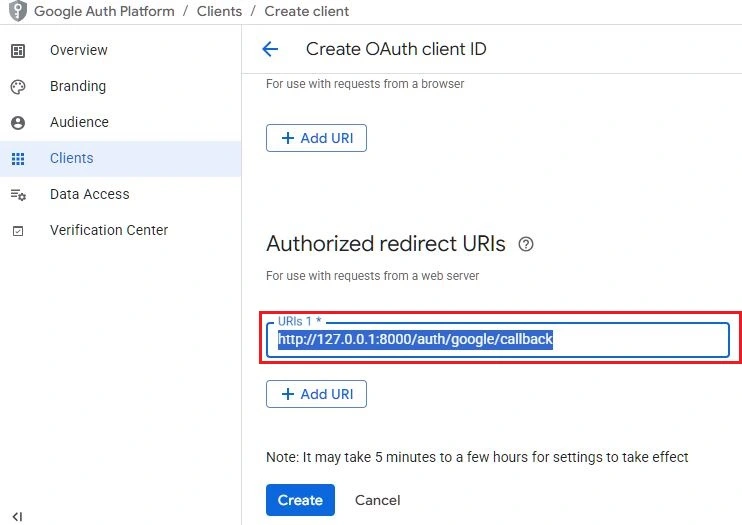The image size is (742, 525).
Task: Click the Data Access settings-list icon
Action: (x=18, y=195)
